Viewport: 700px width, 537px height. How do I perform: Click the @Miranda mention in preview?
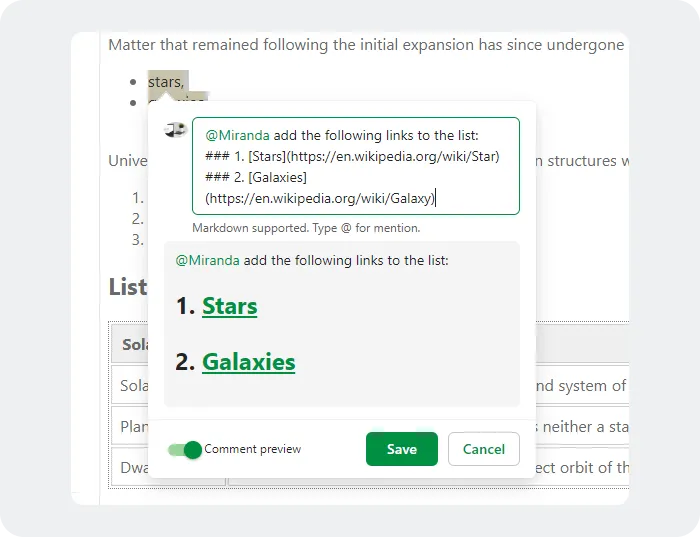[x=207, y=260]
